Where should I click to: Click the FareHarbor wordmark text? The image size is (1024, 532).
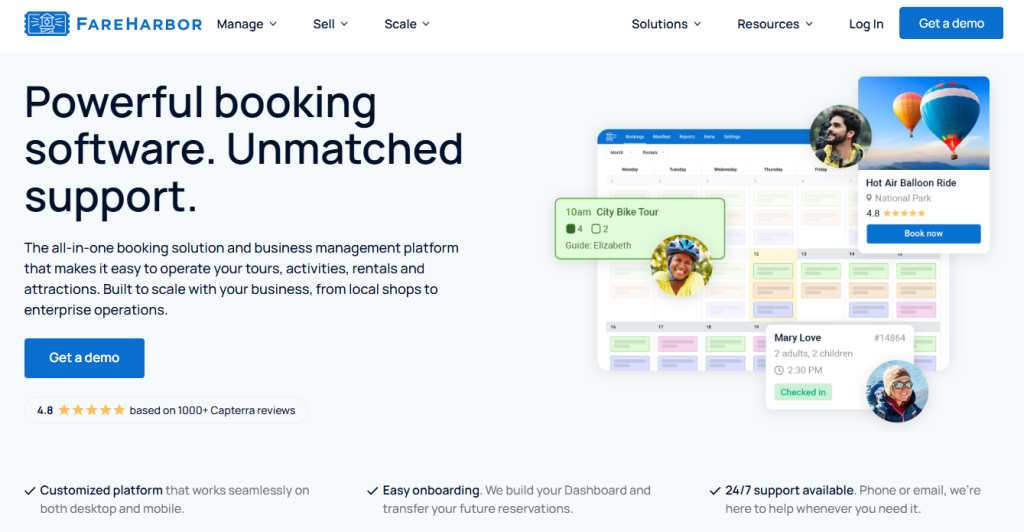pos(139,24)
